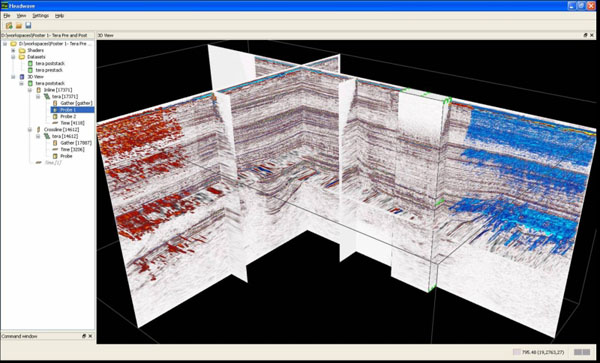Click the Inline [17371] slice icon
600x363 pixels.
click(x=38, y=90)
